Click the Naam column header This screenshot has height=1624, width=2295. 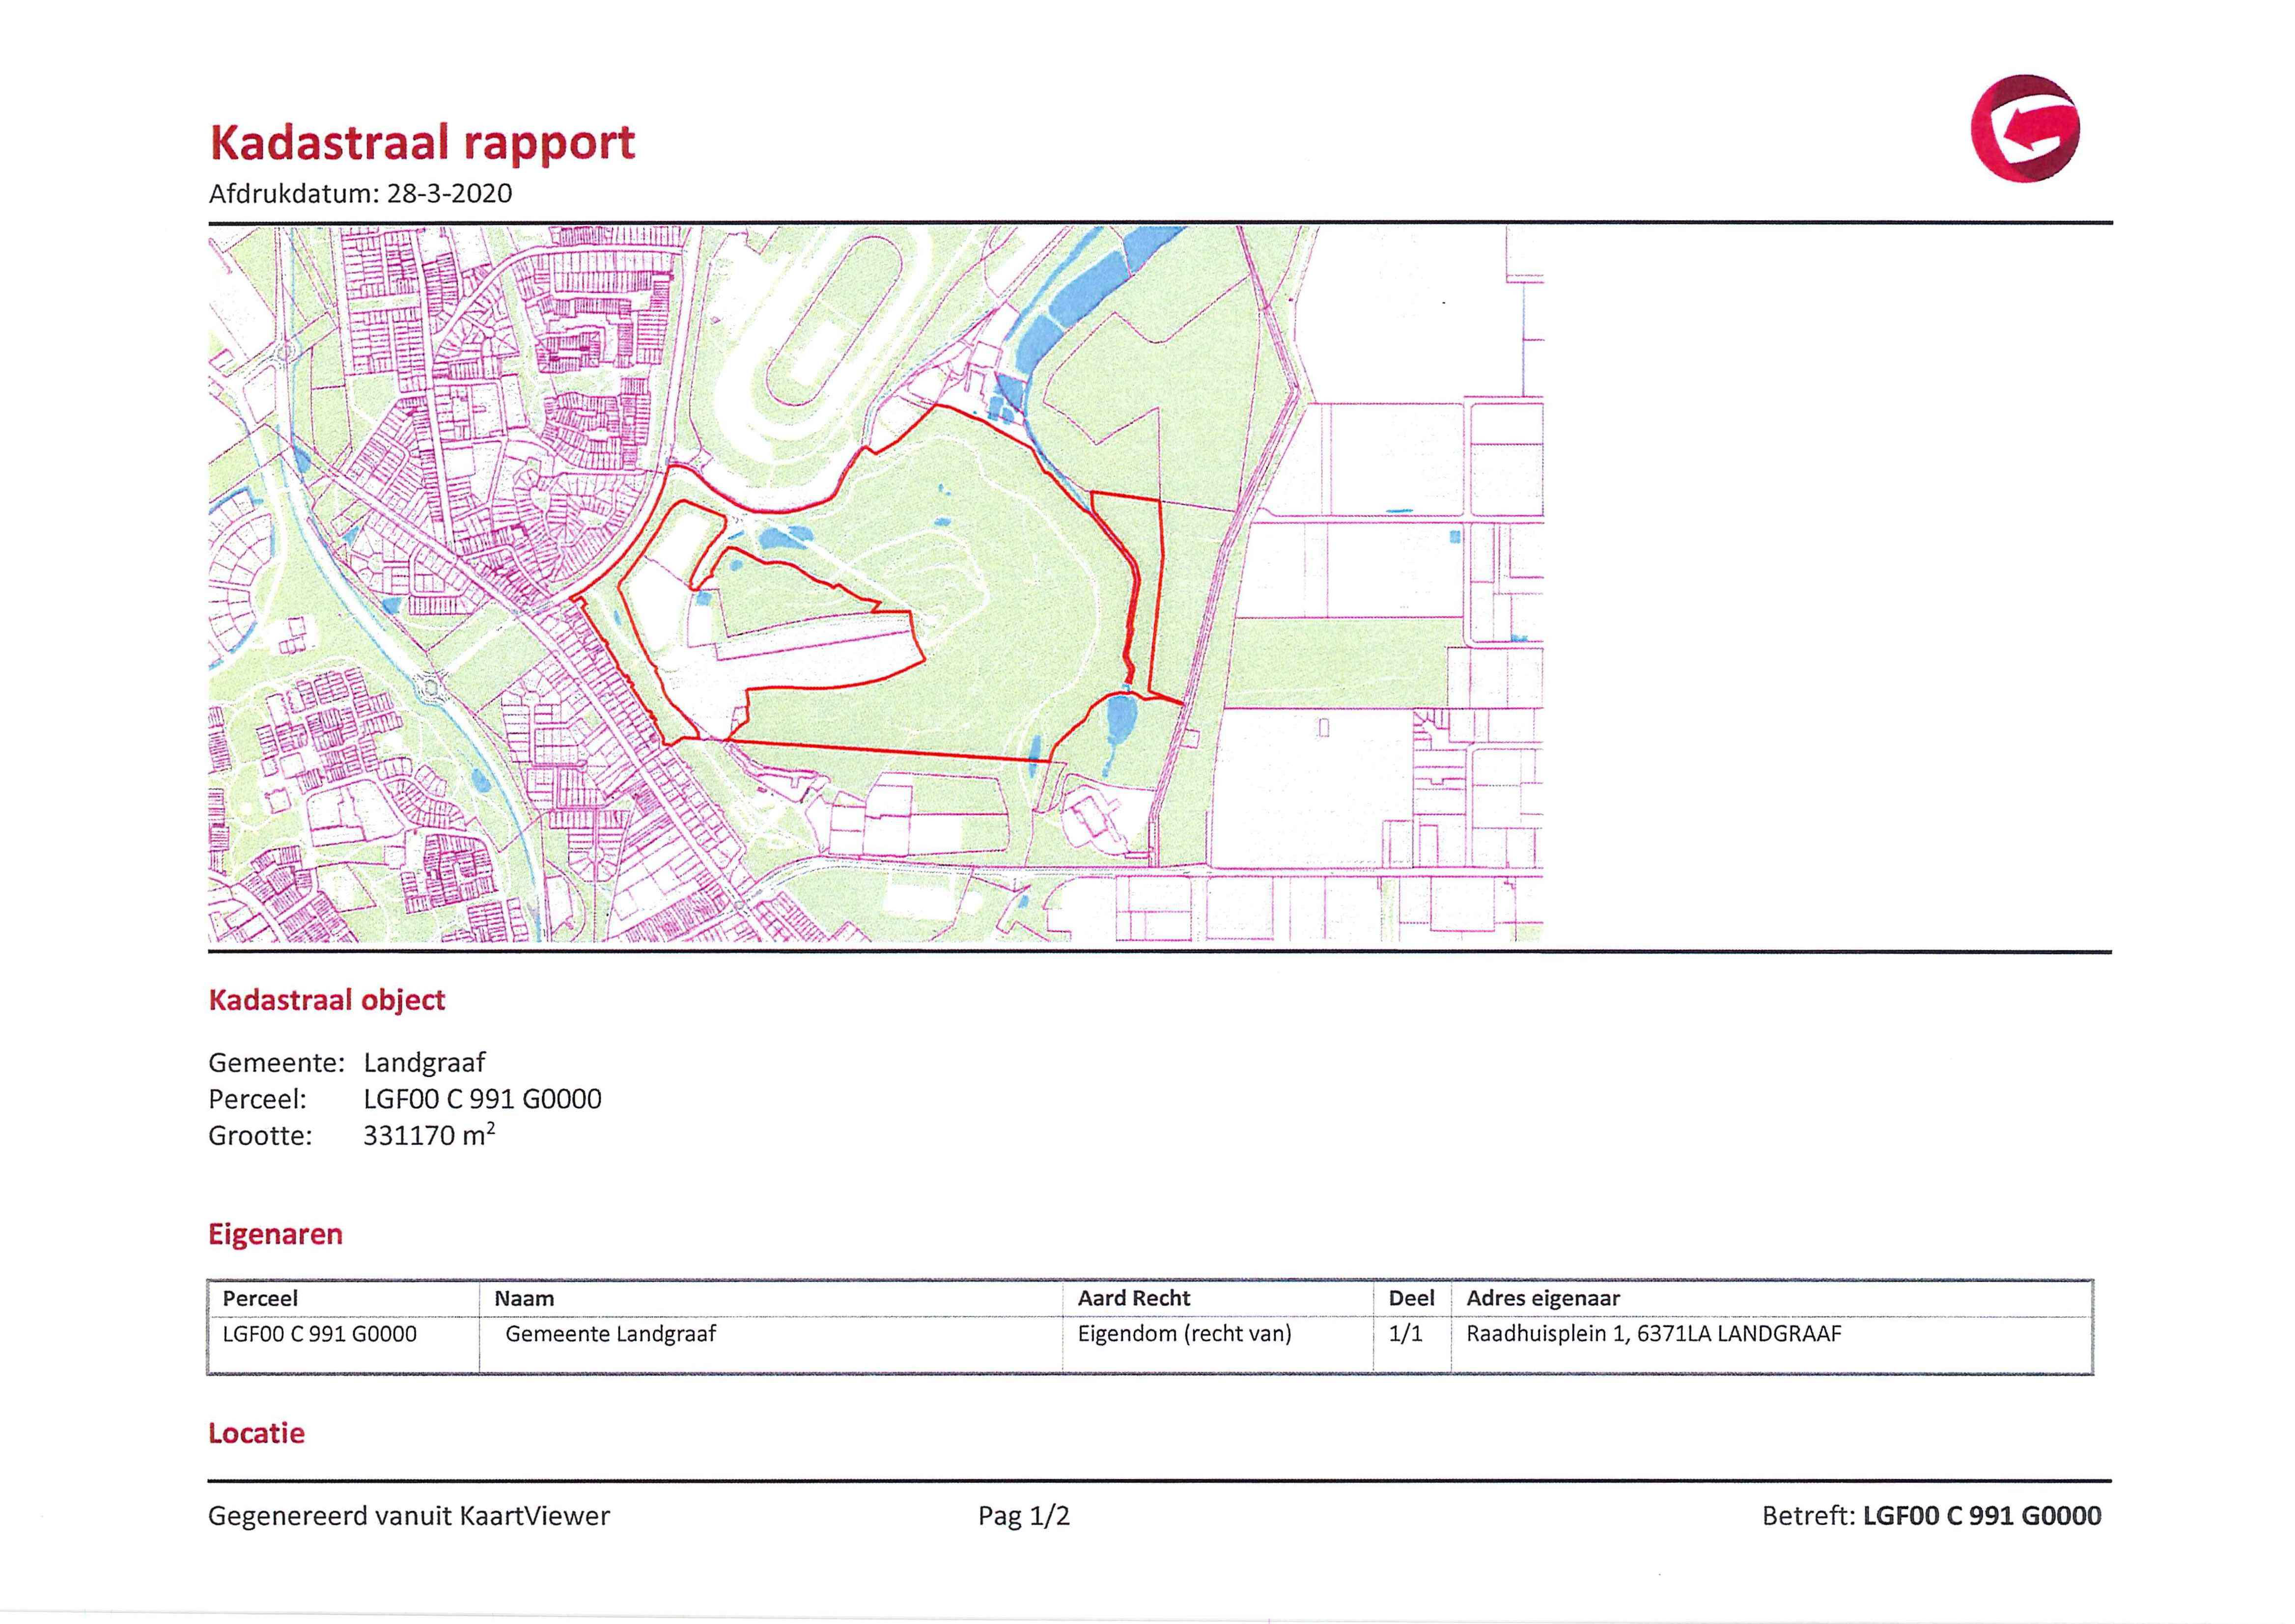(x=524, y=1298)
